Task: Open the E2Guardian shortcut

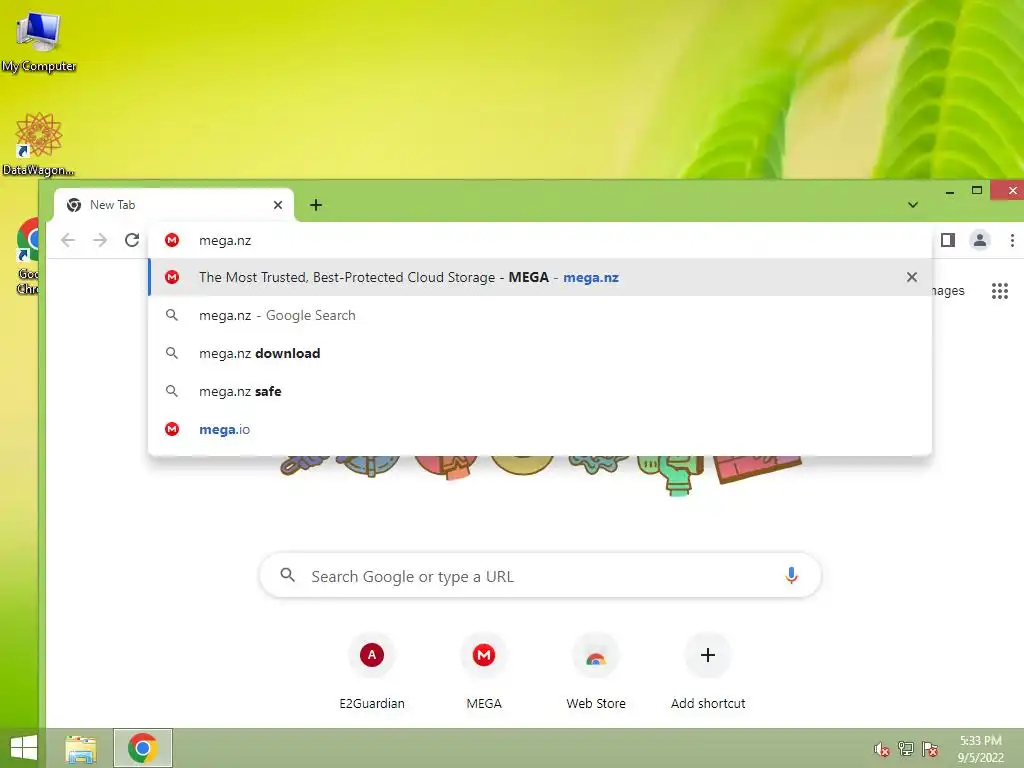Action: tap(372, 671)
